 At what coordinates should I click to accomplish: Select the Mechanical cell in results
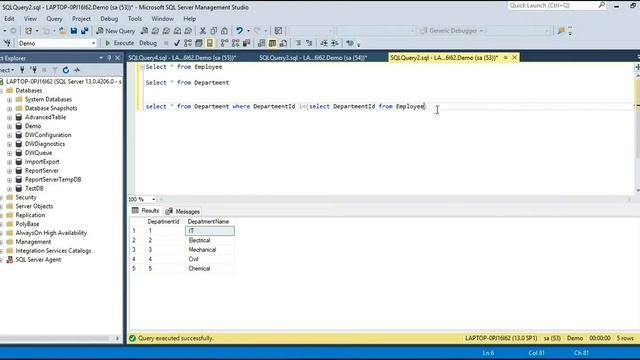point(210,250)
